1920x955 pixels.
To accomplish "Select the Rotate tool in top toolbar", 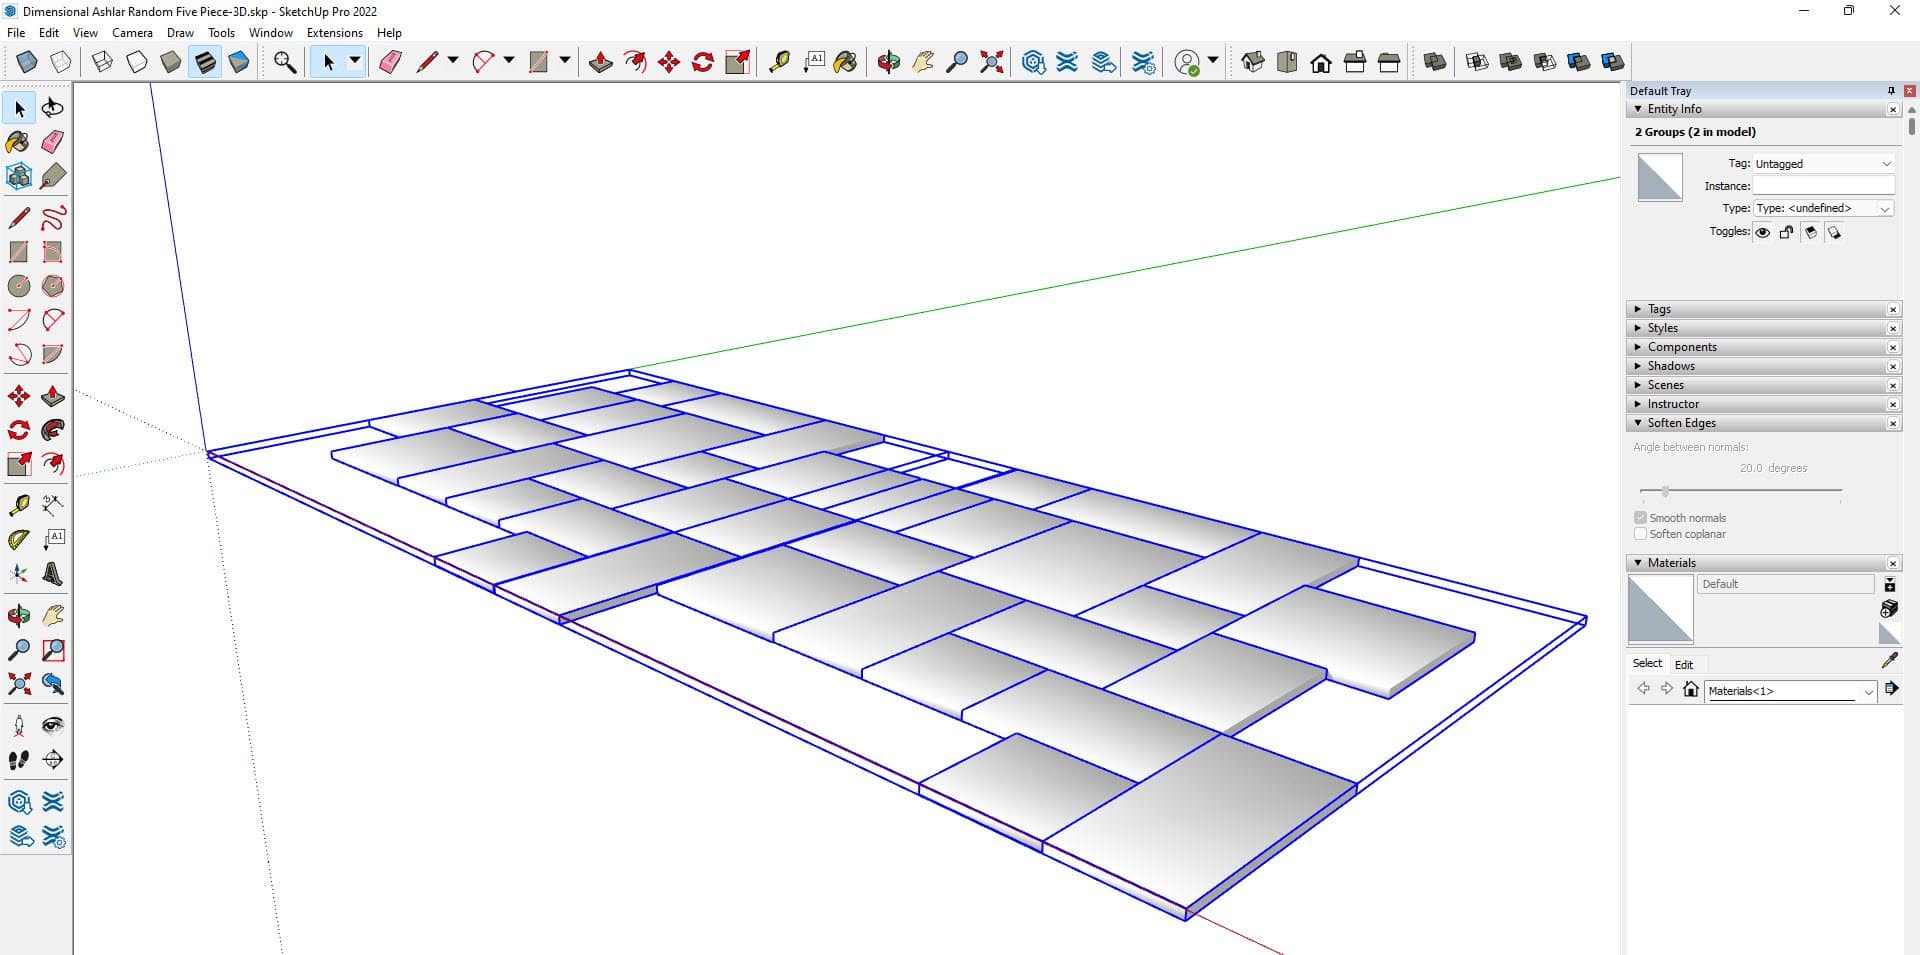I will [703, 62].
